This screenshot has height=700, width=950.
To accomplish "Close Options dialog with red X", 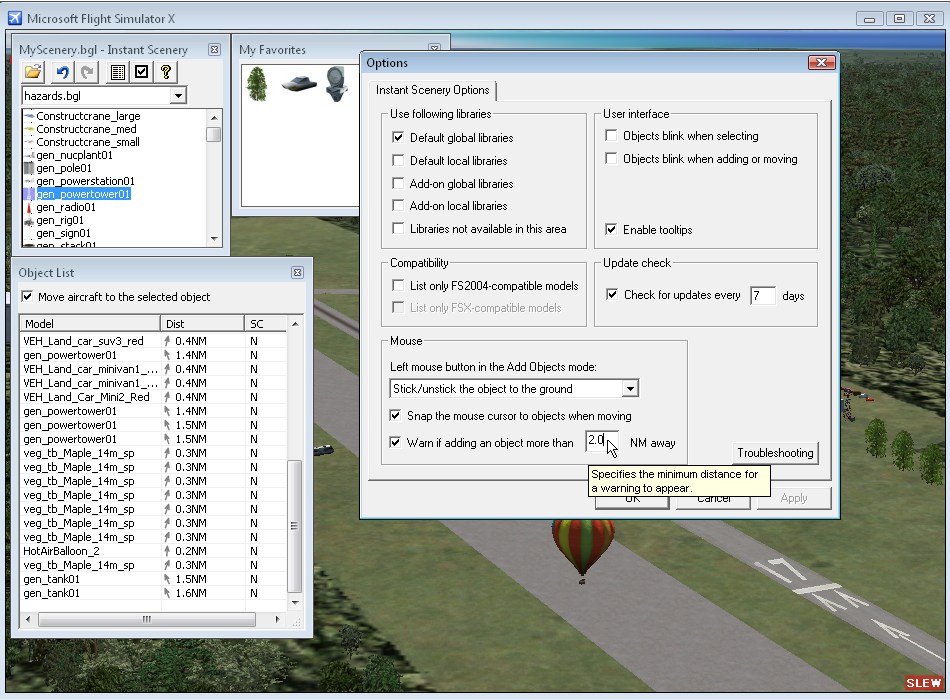I will tap(822, 62).
